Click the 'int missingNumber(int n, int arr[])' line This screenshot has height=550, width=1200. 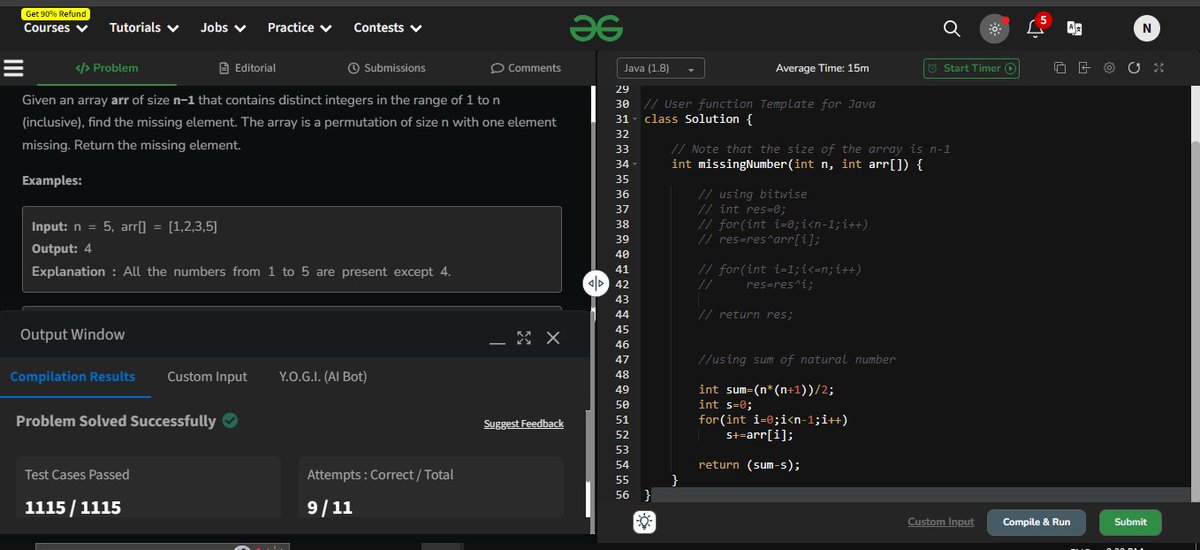(x=796, y=165)
